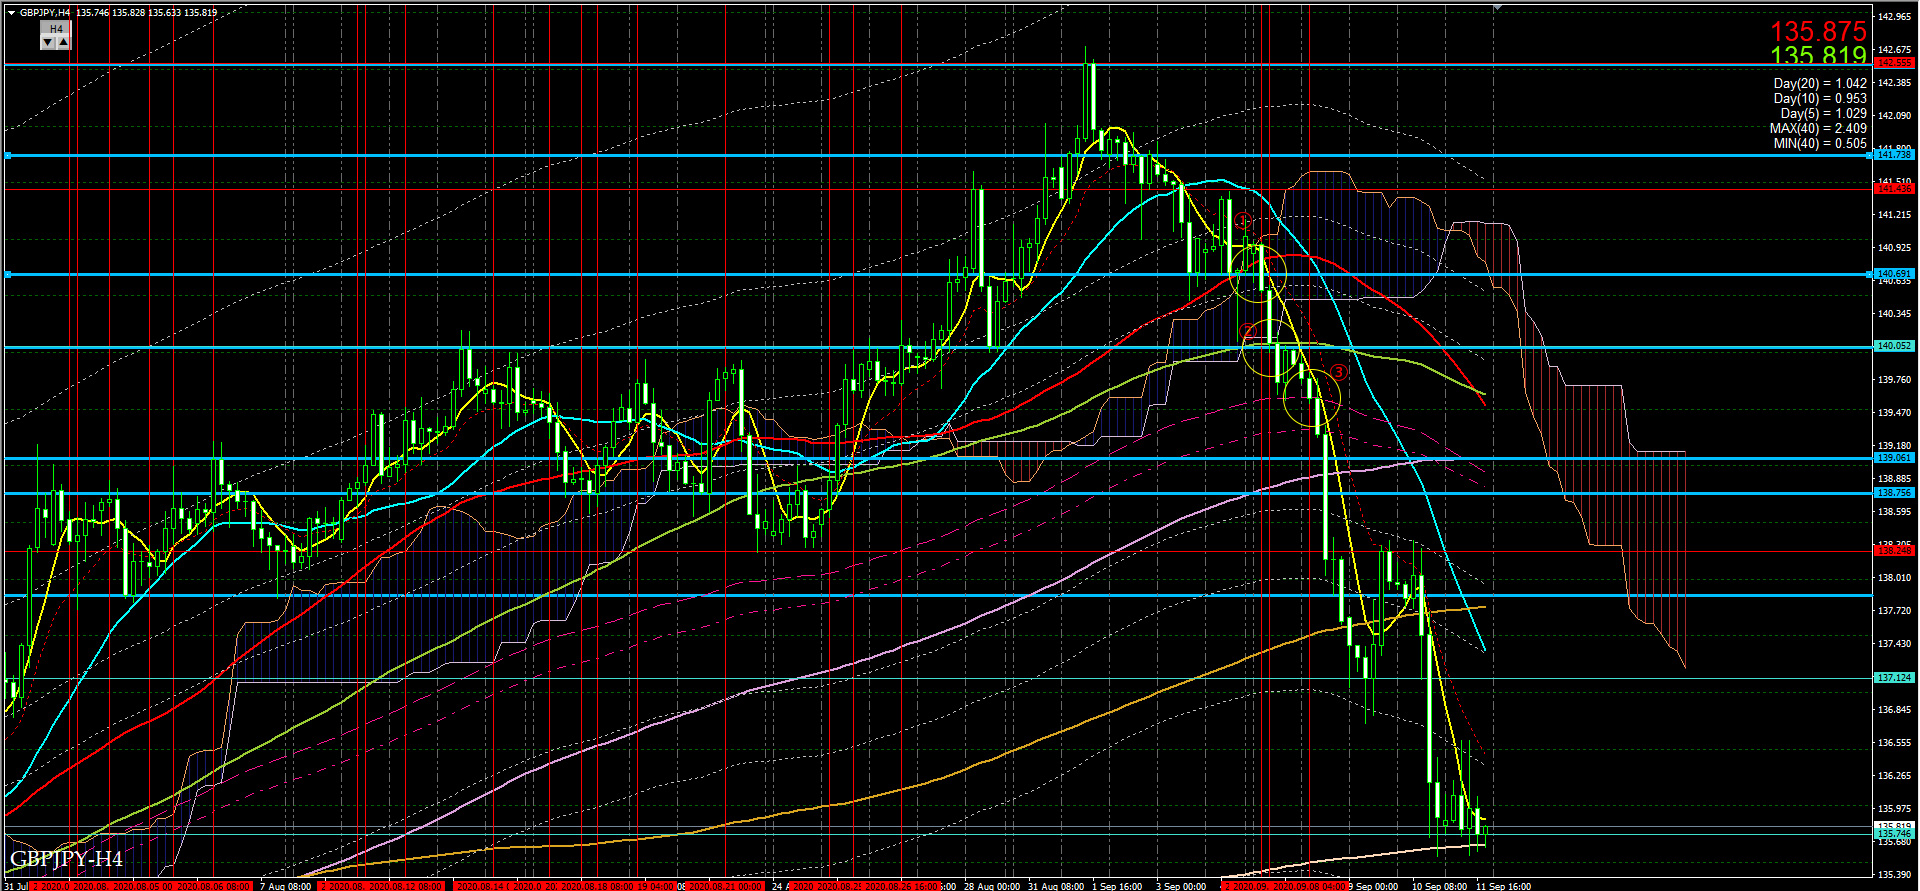Click the red 141.436 price tag
1920x891 pixels.
[x=1893, y=189]
